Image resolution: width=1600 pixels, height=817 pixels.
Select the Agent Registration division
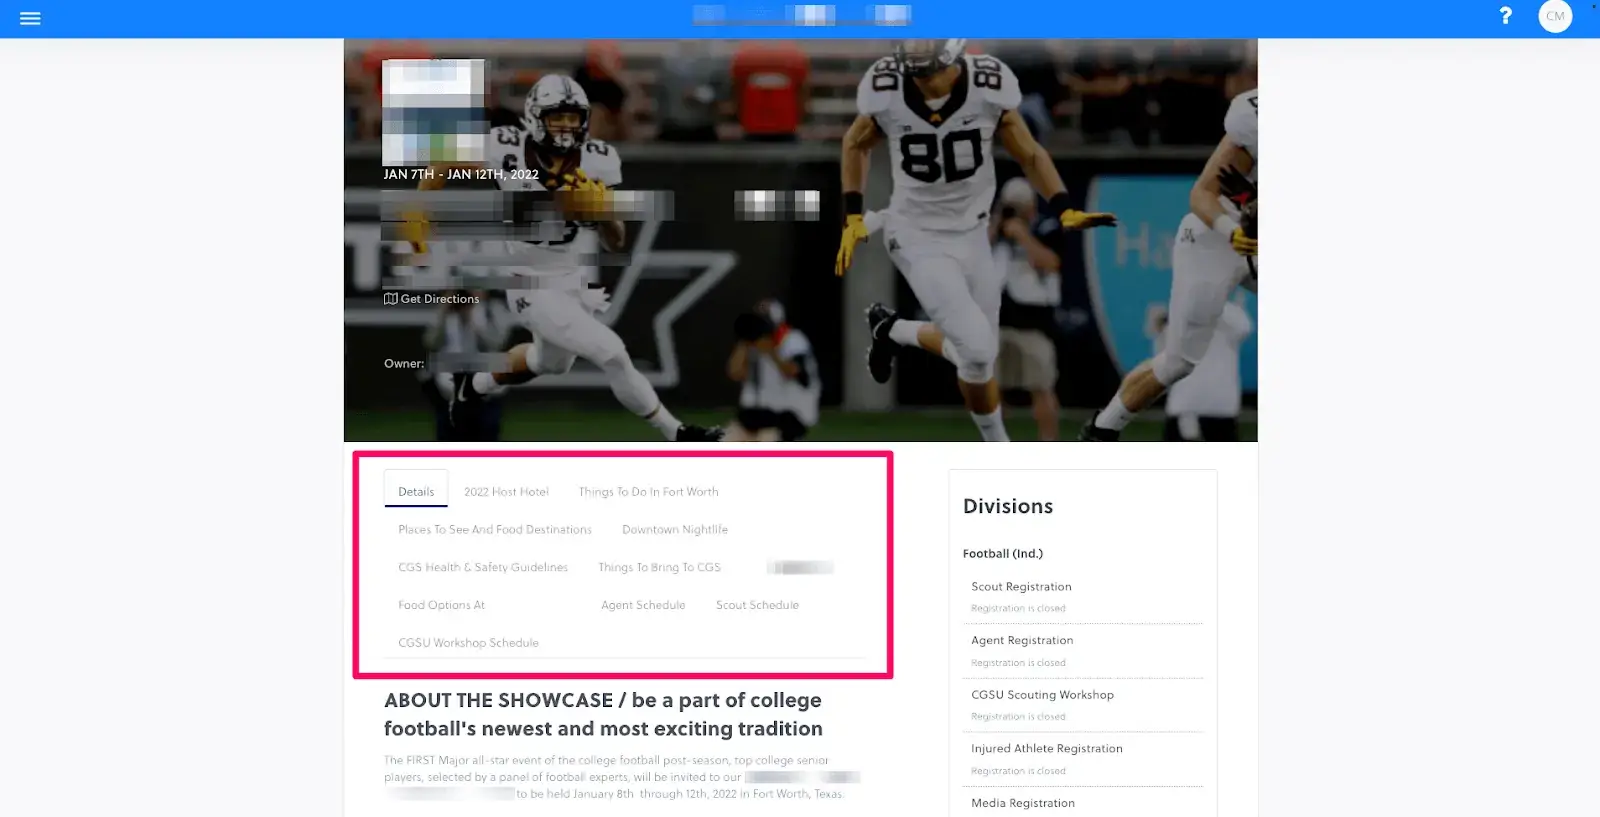pyautogui.click(x=1022, y=641)
